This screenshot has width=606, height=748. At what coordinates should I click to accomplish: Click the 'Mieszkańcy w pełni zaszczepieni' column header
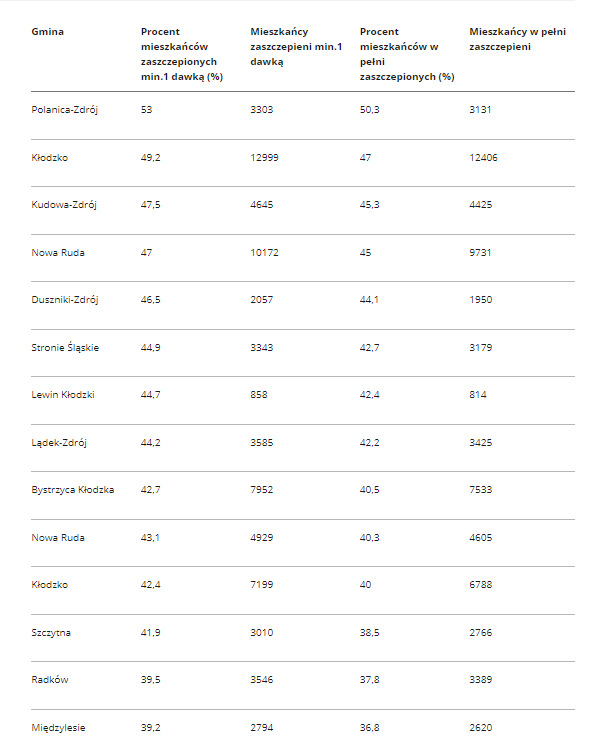click(x=517, y=39)
